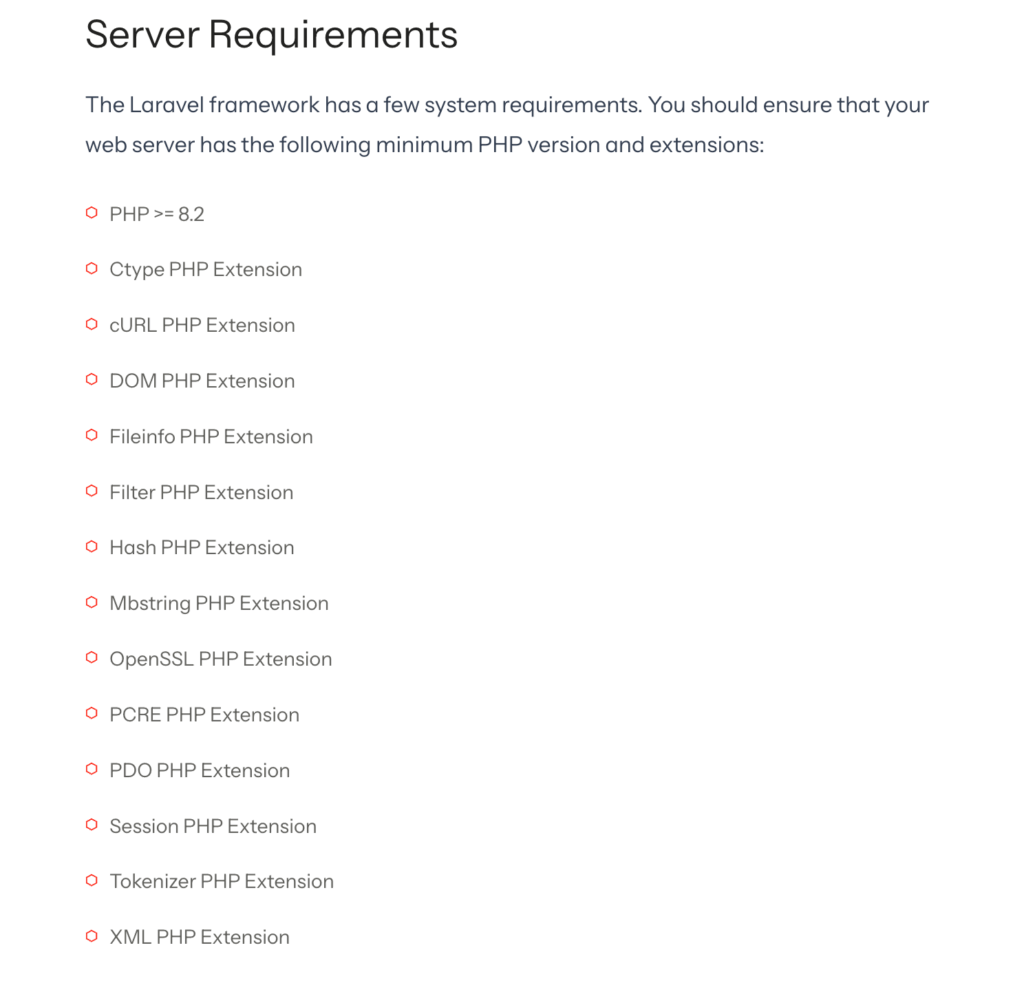The height and width of the screenshot is (983, 1024).
Task: Click the Server Requirements heading
Action: coord(271,35)
